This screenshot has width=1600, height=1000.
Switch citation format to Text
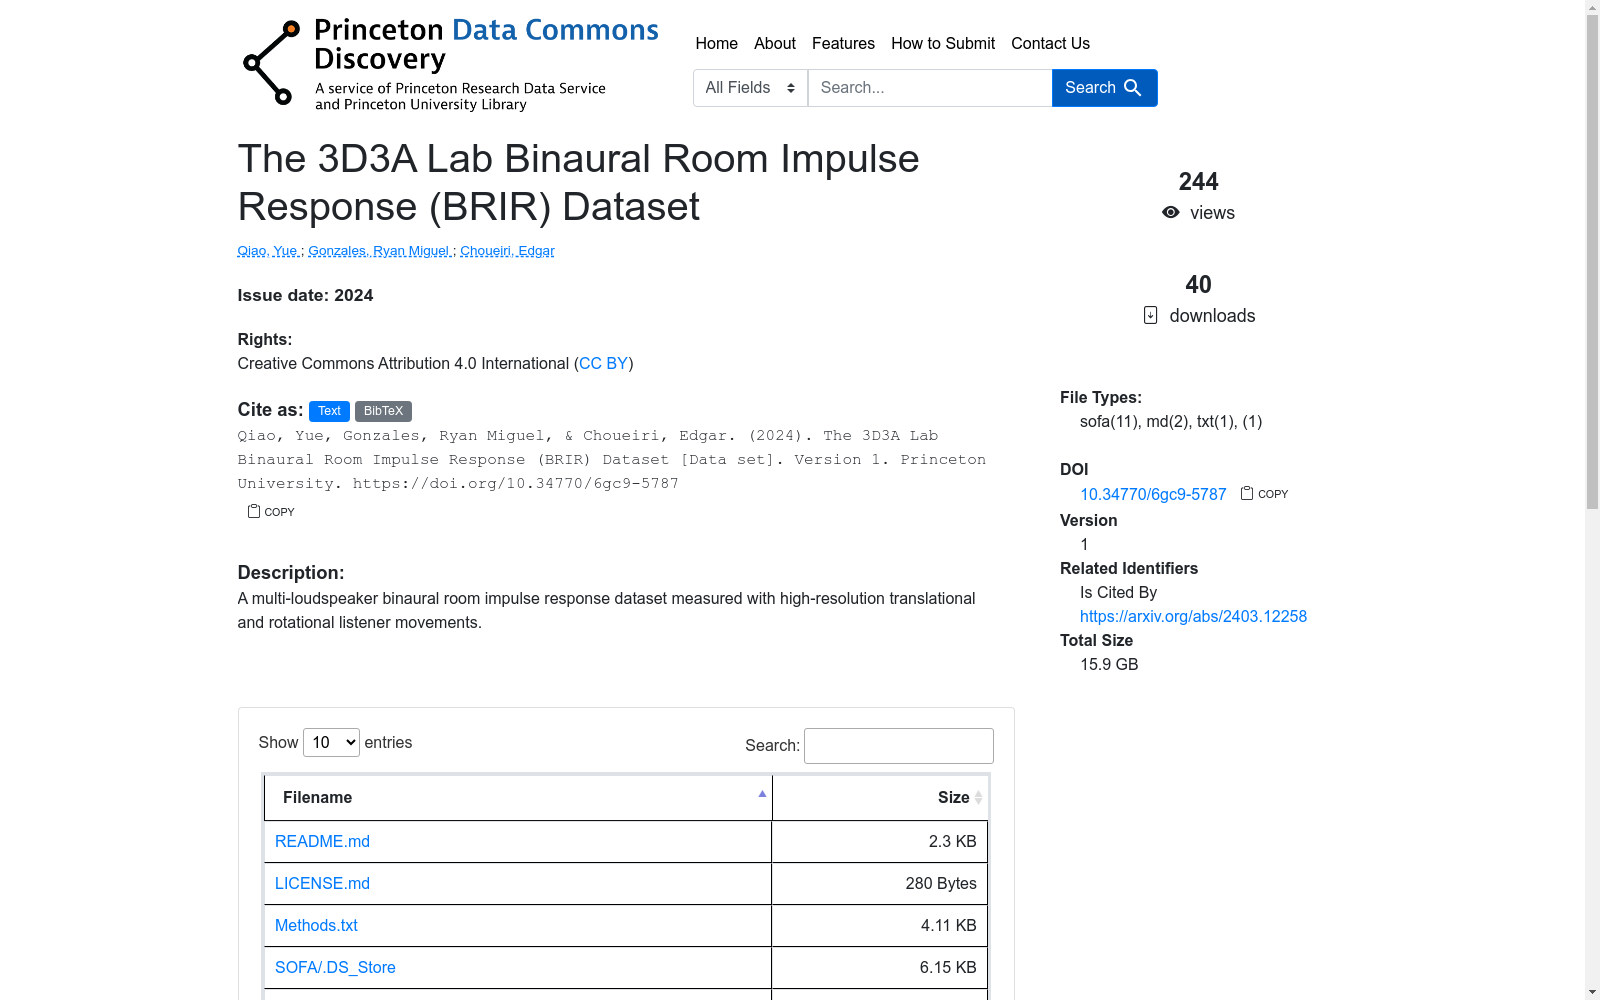pos(329,411)
